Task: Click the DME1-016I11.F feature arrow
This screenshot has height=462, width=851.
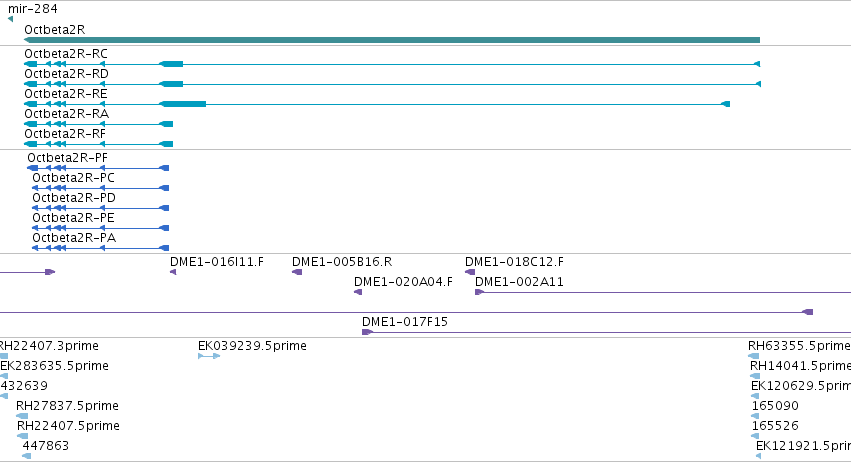Action: coord(173,272)
